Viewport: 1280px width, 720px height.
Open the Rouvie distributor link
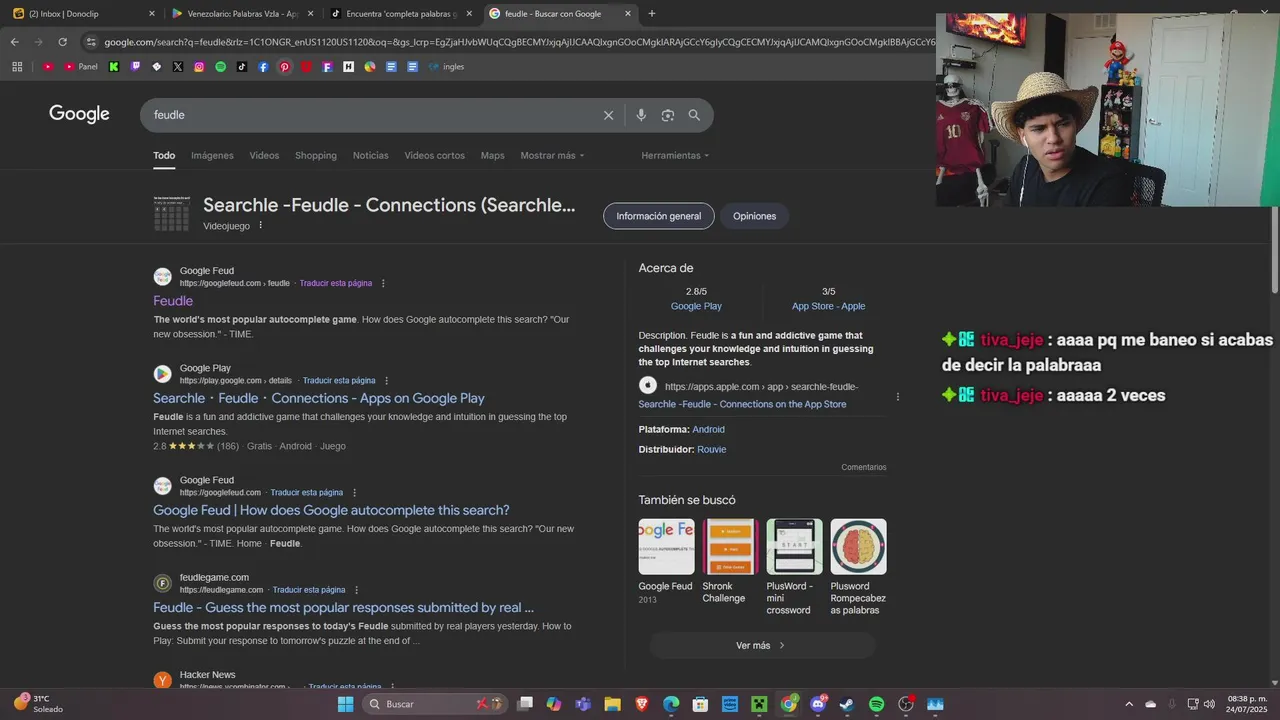tap(711, 450)
